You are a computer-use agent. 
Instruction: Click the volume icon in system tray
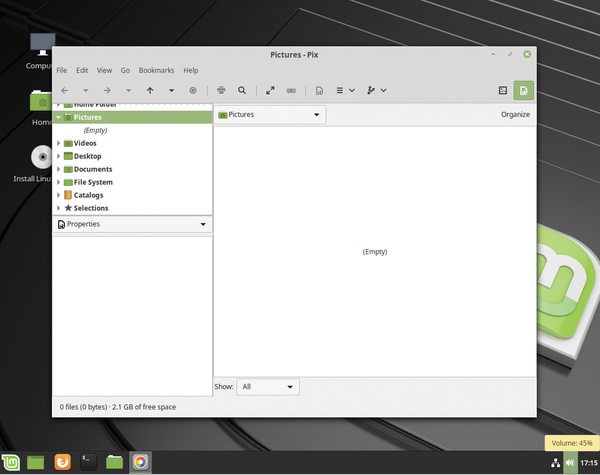point(570,463)
